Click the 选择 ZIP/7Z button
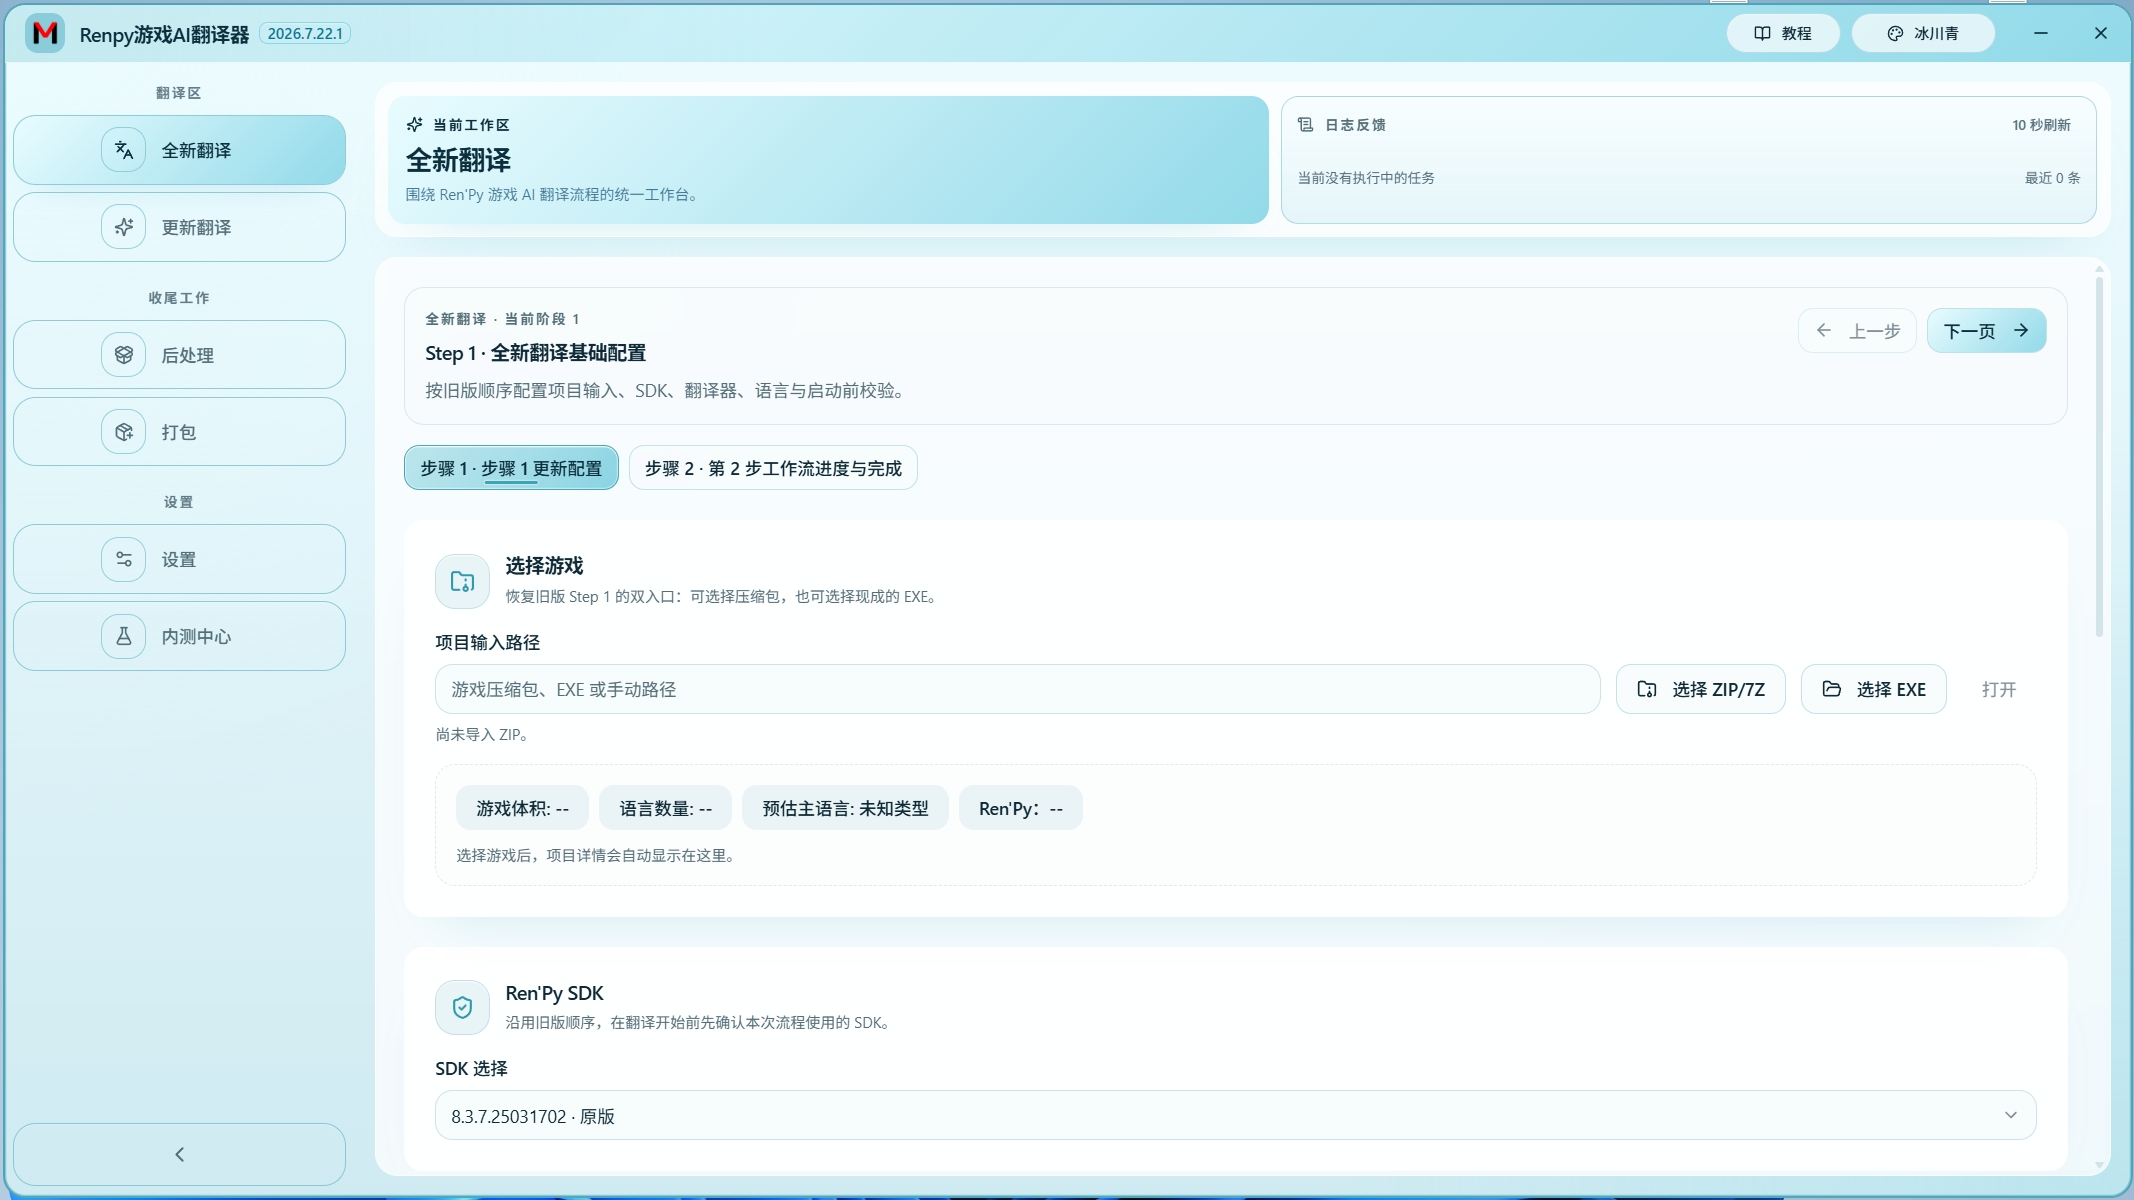Image resolution: width=2134 pixels, height=1200 pixels. pos(1701,689)
